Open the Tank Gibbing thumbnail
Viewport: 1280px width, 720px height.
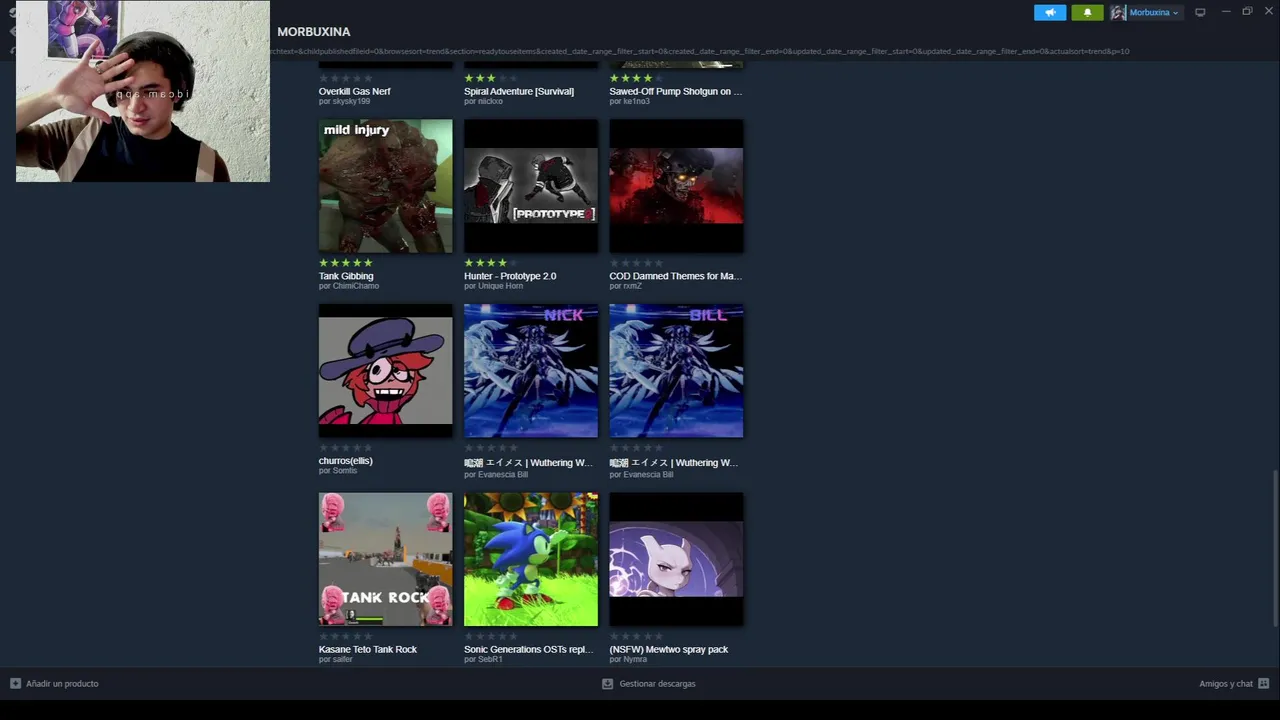[385, 186]
